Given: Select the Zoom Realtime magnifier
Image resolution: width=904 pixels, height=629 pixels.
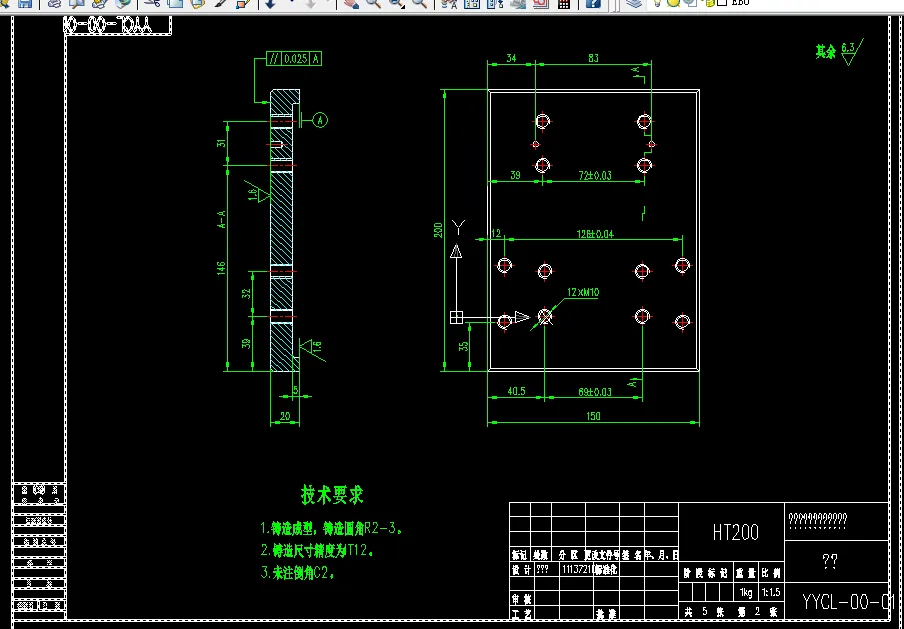Looking at the screenshot, I should point(374,3).
